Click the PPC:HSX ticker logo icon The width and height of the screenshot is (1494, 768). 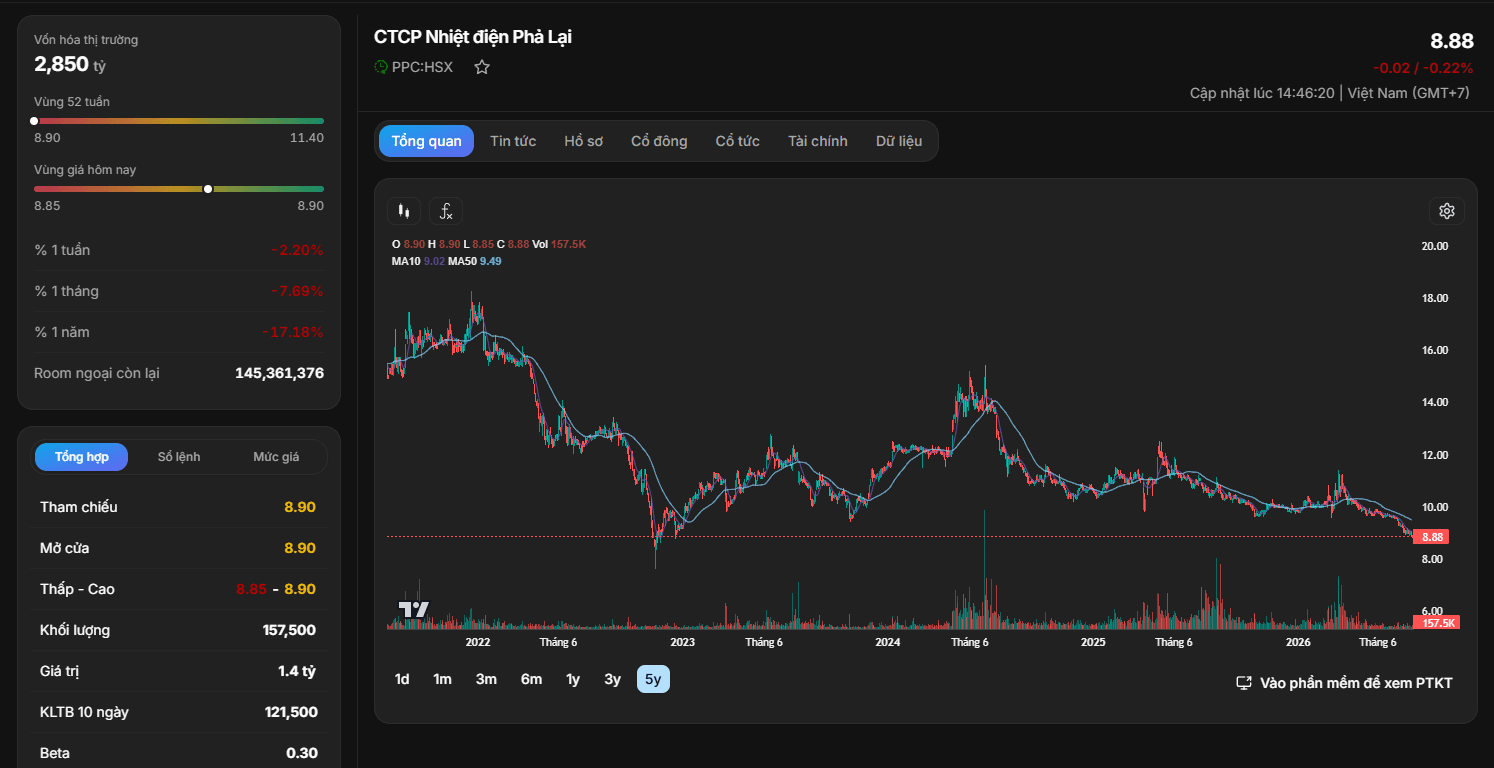click(381, 67)
